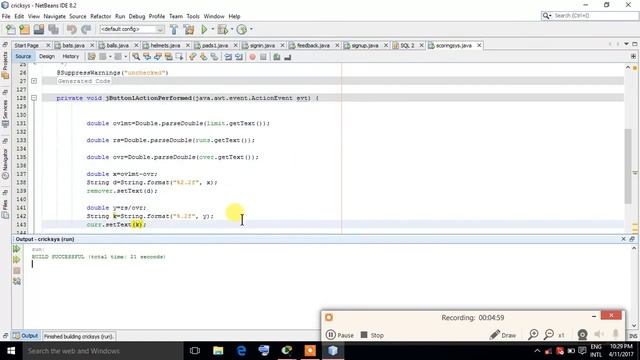Pause the screen recording
Image resolution: width=640 pixels, height=360 pixels.
tap(340, 335)
